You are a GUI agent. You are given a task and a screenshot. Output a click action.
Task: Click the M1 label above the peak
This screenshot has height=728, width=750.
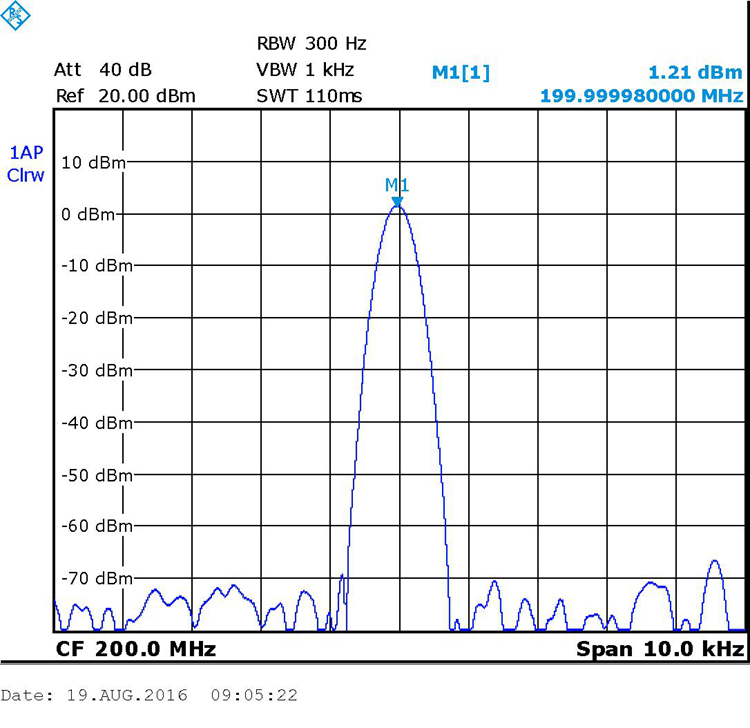(x=397, y=185)
